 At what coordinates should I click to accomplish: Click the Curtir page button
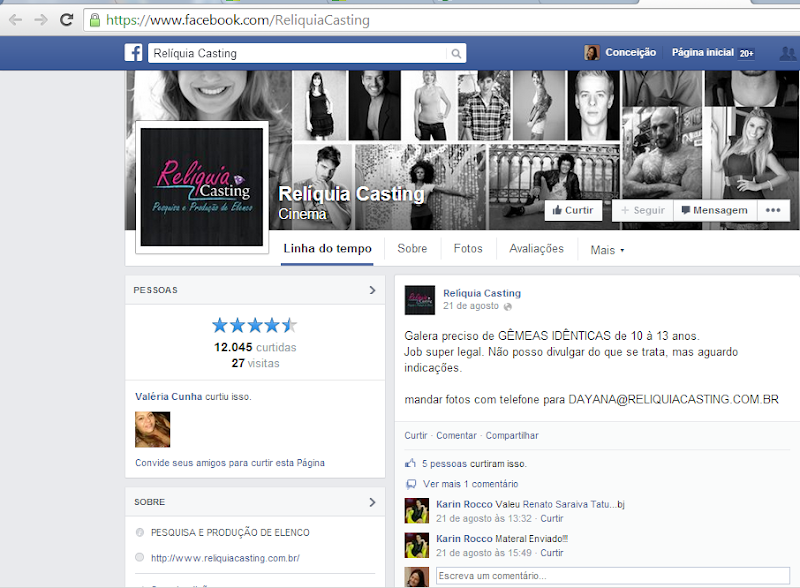573,210
